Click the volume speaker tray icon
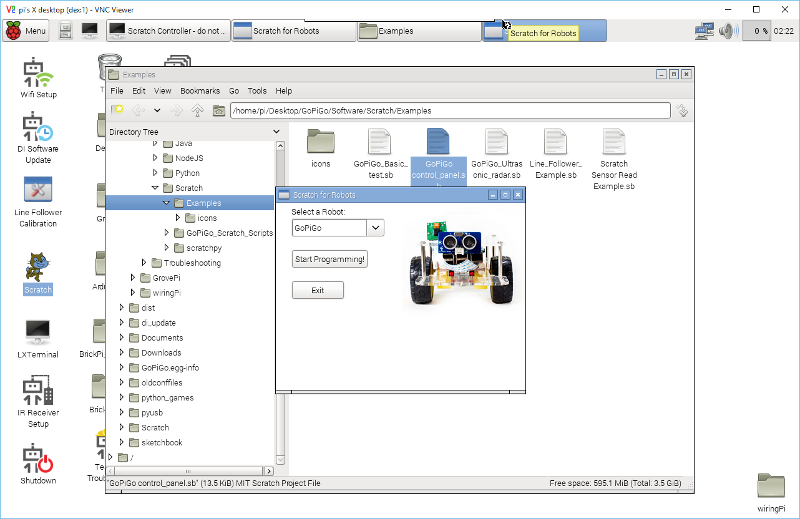This screenshot has width=800, height=519. coord(729,31)
